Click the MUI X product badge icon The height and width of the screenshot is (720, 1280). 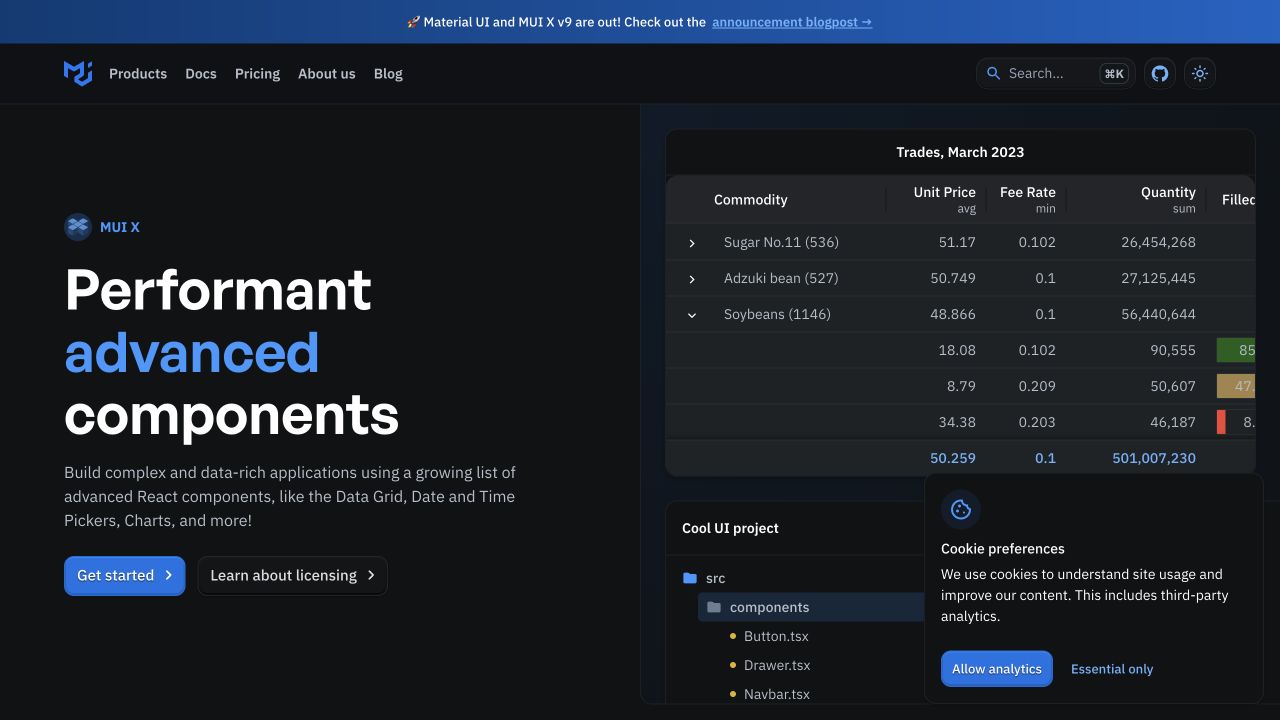coord(78,227)
